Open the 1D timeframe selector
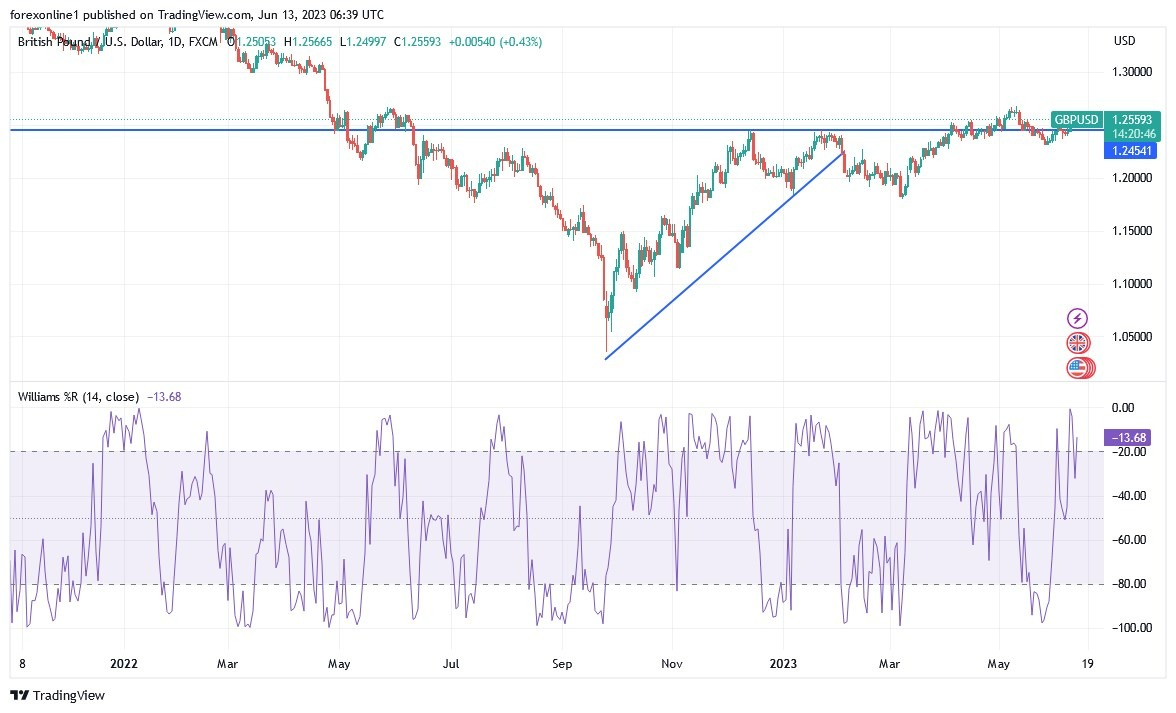The width and height of the screenshot is (1176, 713). pos(177,41)
